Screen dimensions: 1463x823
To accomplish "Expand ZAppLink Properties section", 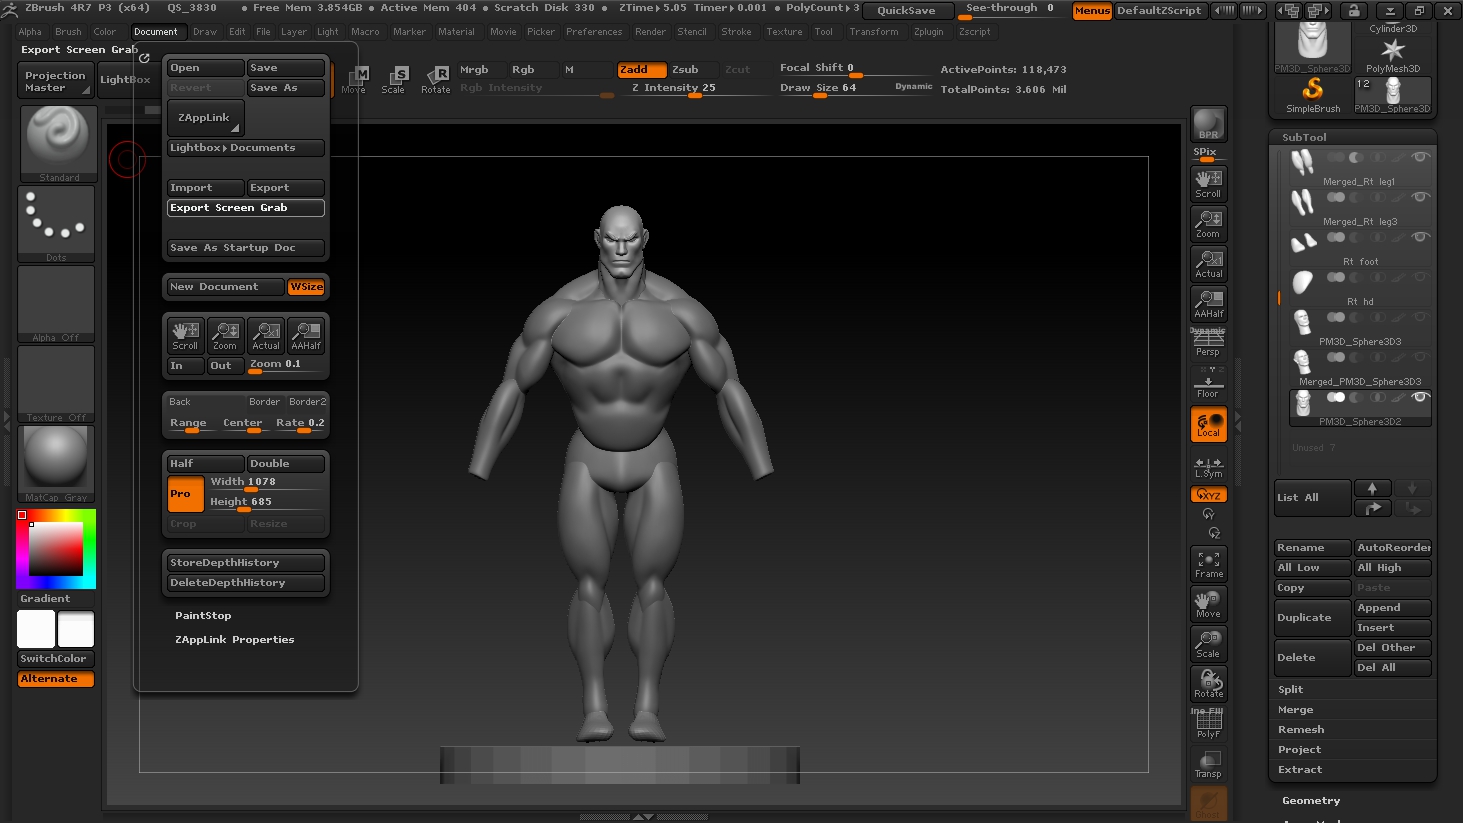I will pyautogui.click(x=235, y=640).
